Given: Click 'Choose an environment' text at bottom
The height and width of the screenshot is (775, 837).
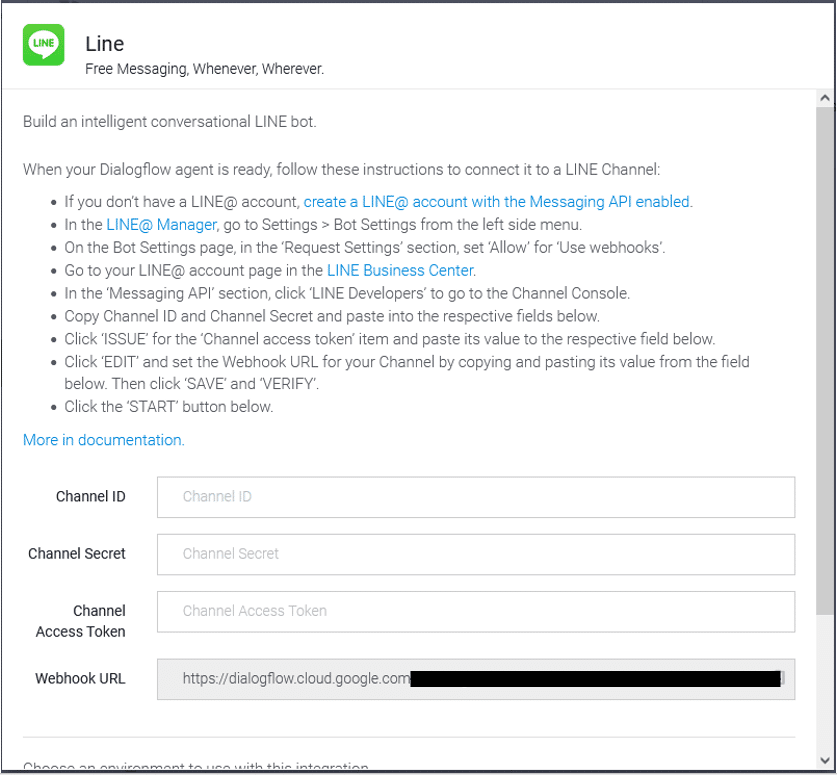Looking at the screenshot, I should [x=195, y=766].
